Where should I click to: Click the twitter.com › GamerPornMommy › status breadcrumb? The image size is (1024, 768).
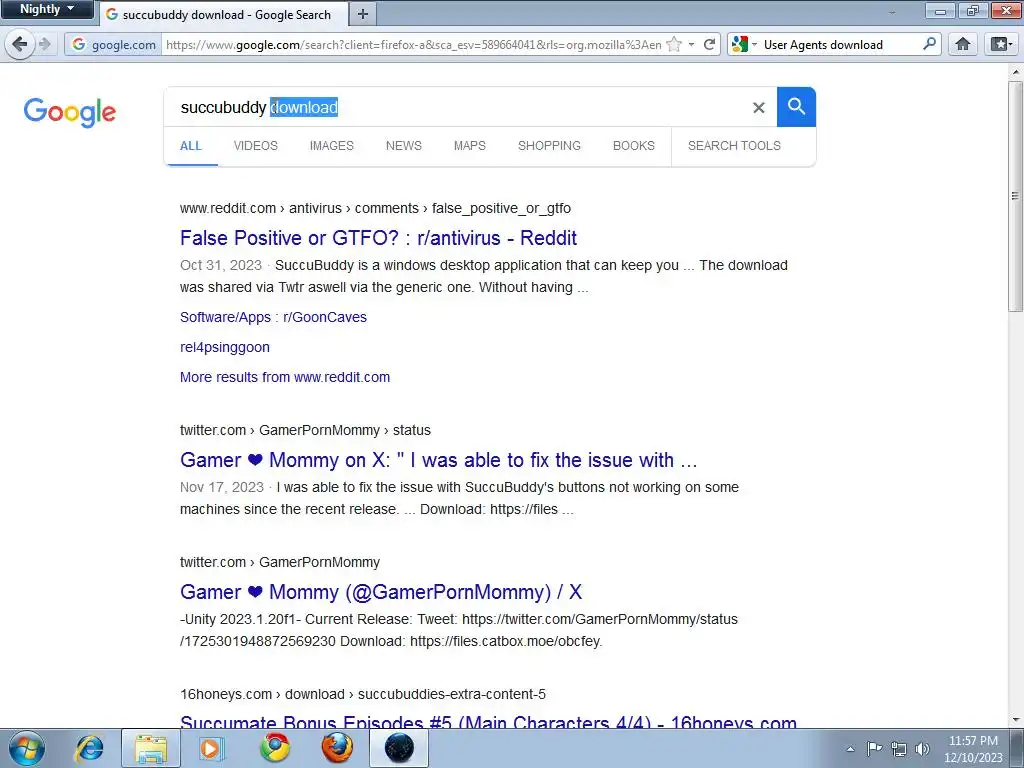click(305, 430)
